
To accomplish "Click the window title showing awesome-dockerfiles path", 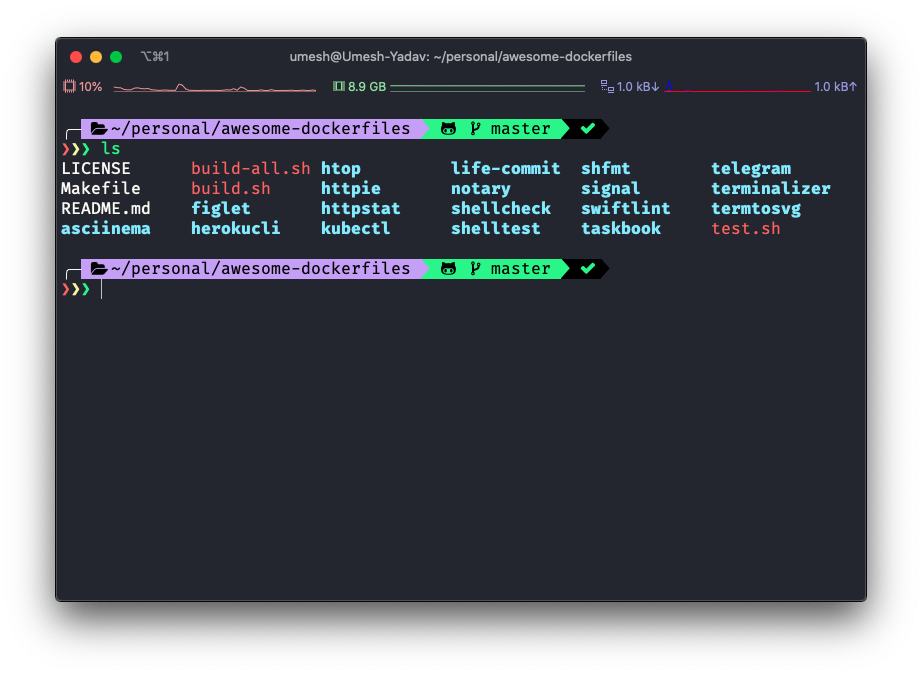I will pyautogui.click(x=460, y=57).
